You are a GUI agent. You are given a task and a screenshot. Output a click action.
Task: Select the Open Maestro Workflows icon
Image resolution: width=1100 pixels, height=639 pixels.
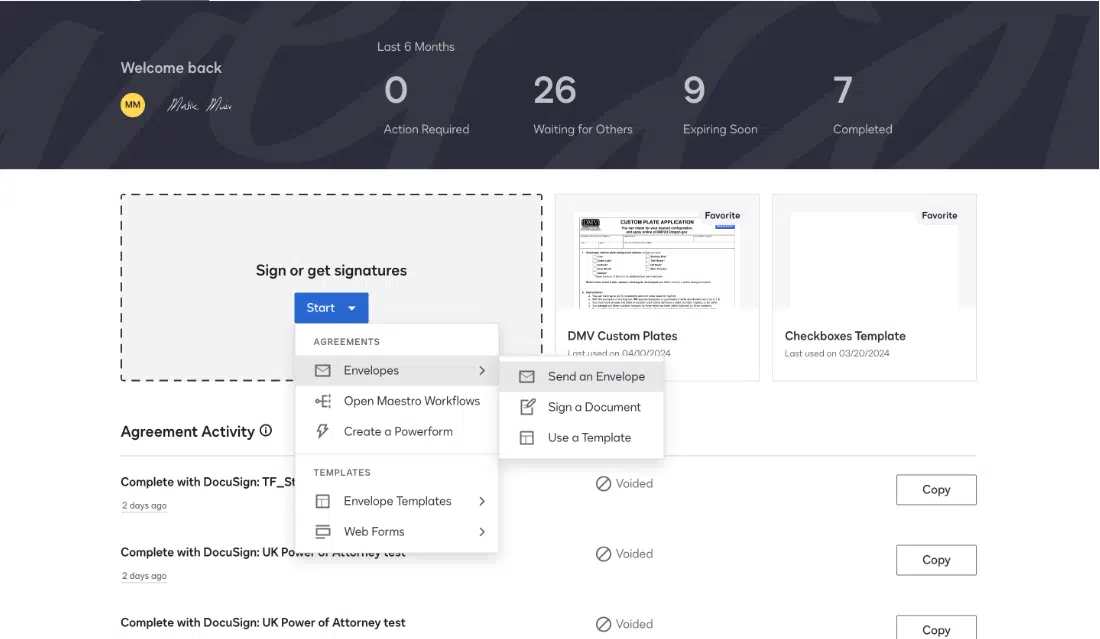tap(322, 401)
